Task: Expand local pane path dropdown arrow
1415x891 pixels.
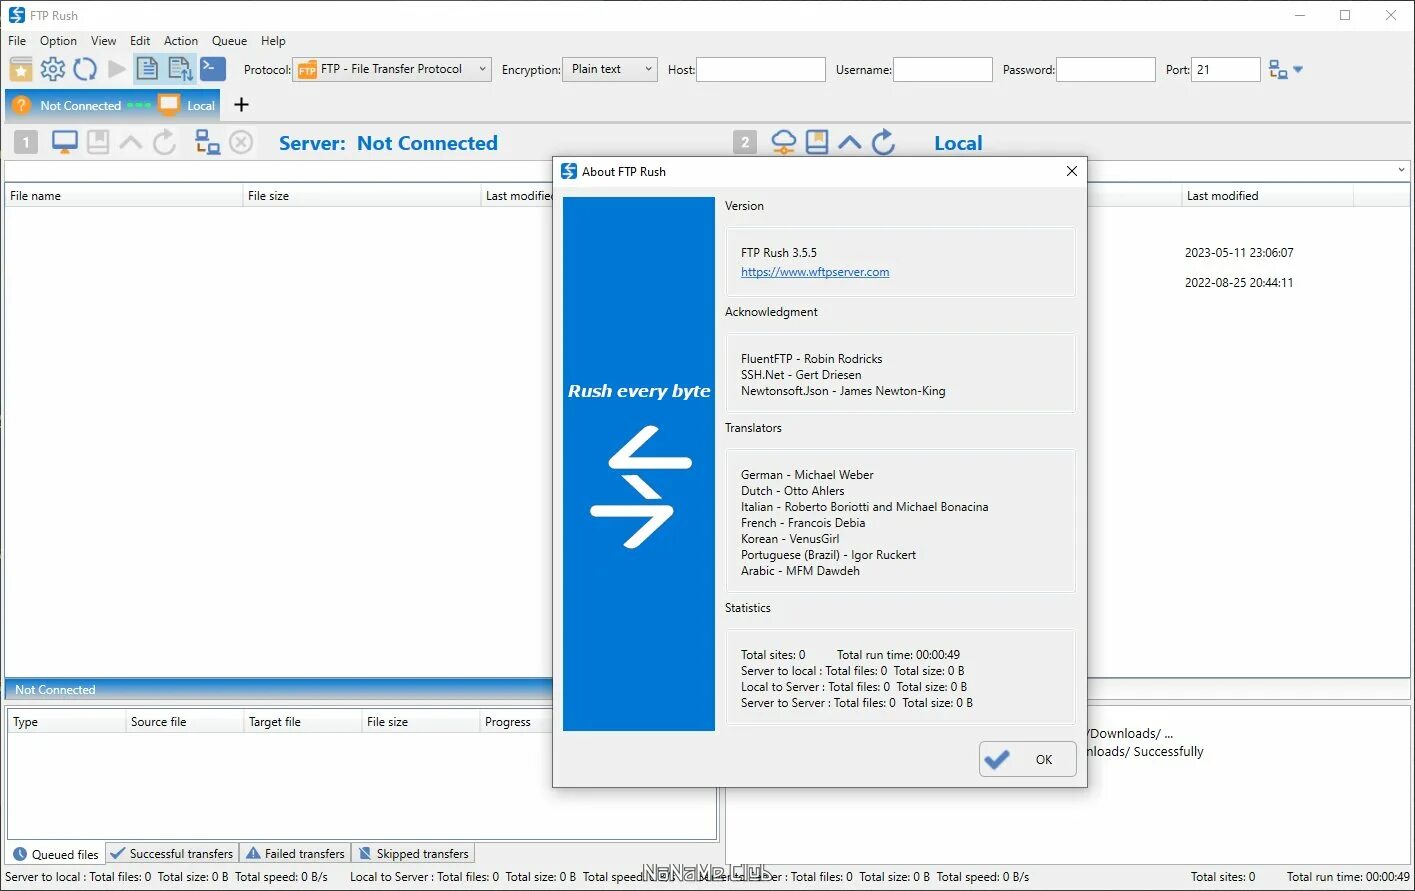Action: point(1401,170)
